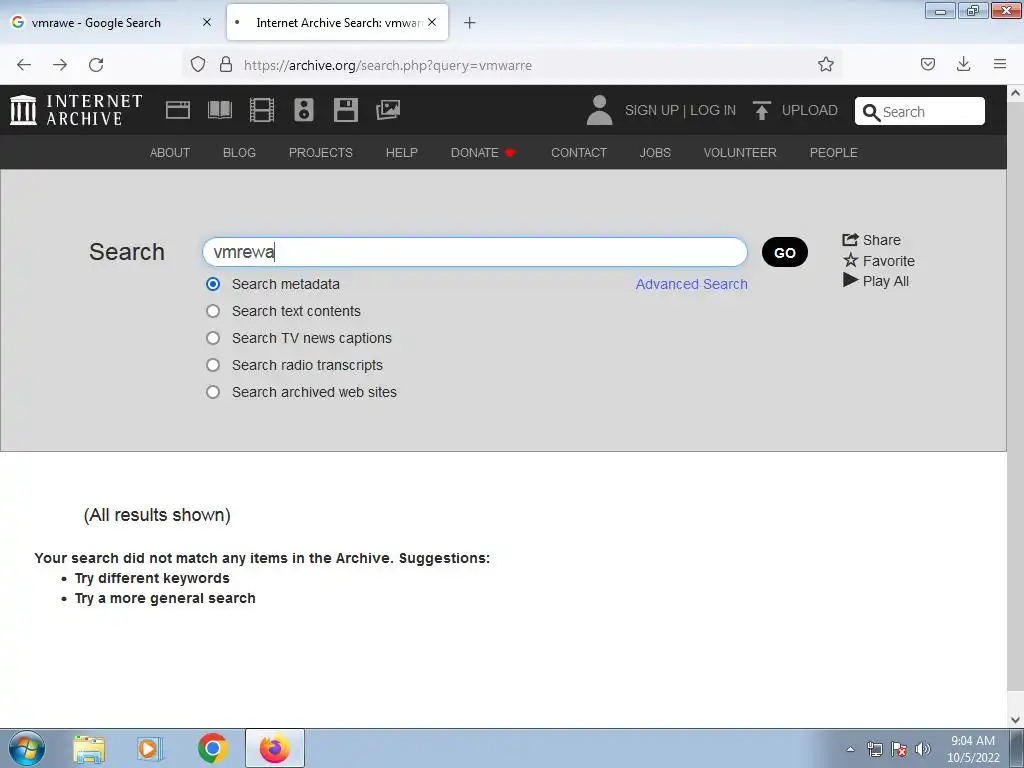The height and width of the screenshot is (768, 1024).
Task: Open the BLOG menu item
Action: 239,152
